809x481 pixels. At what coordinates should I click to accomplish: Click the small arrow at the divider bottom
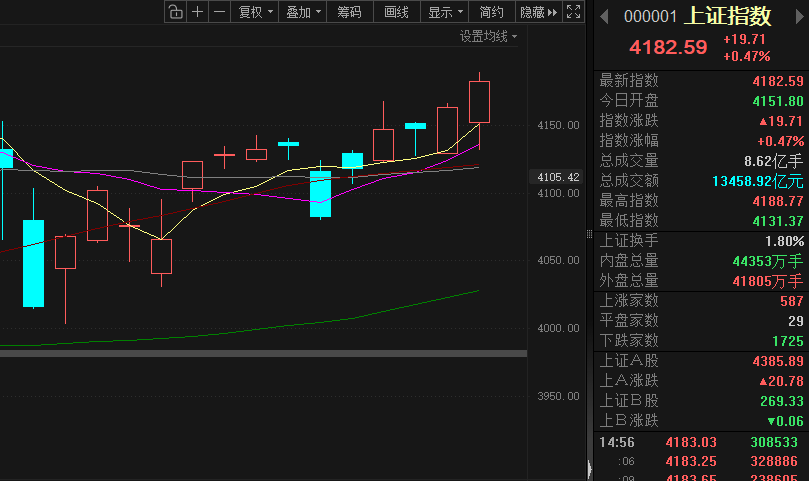[589, 469]
